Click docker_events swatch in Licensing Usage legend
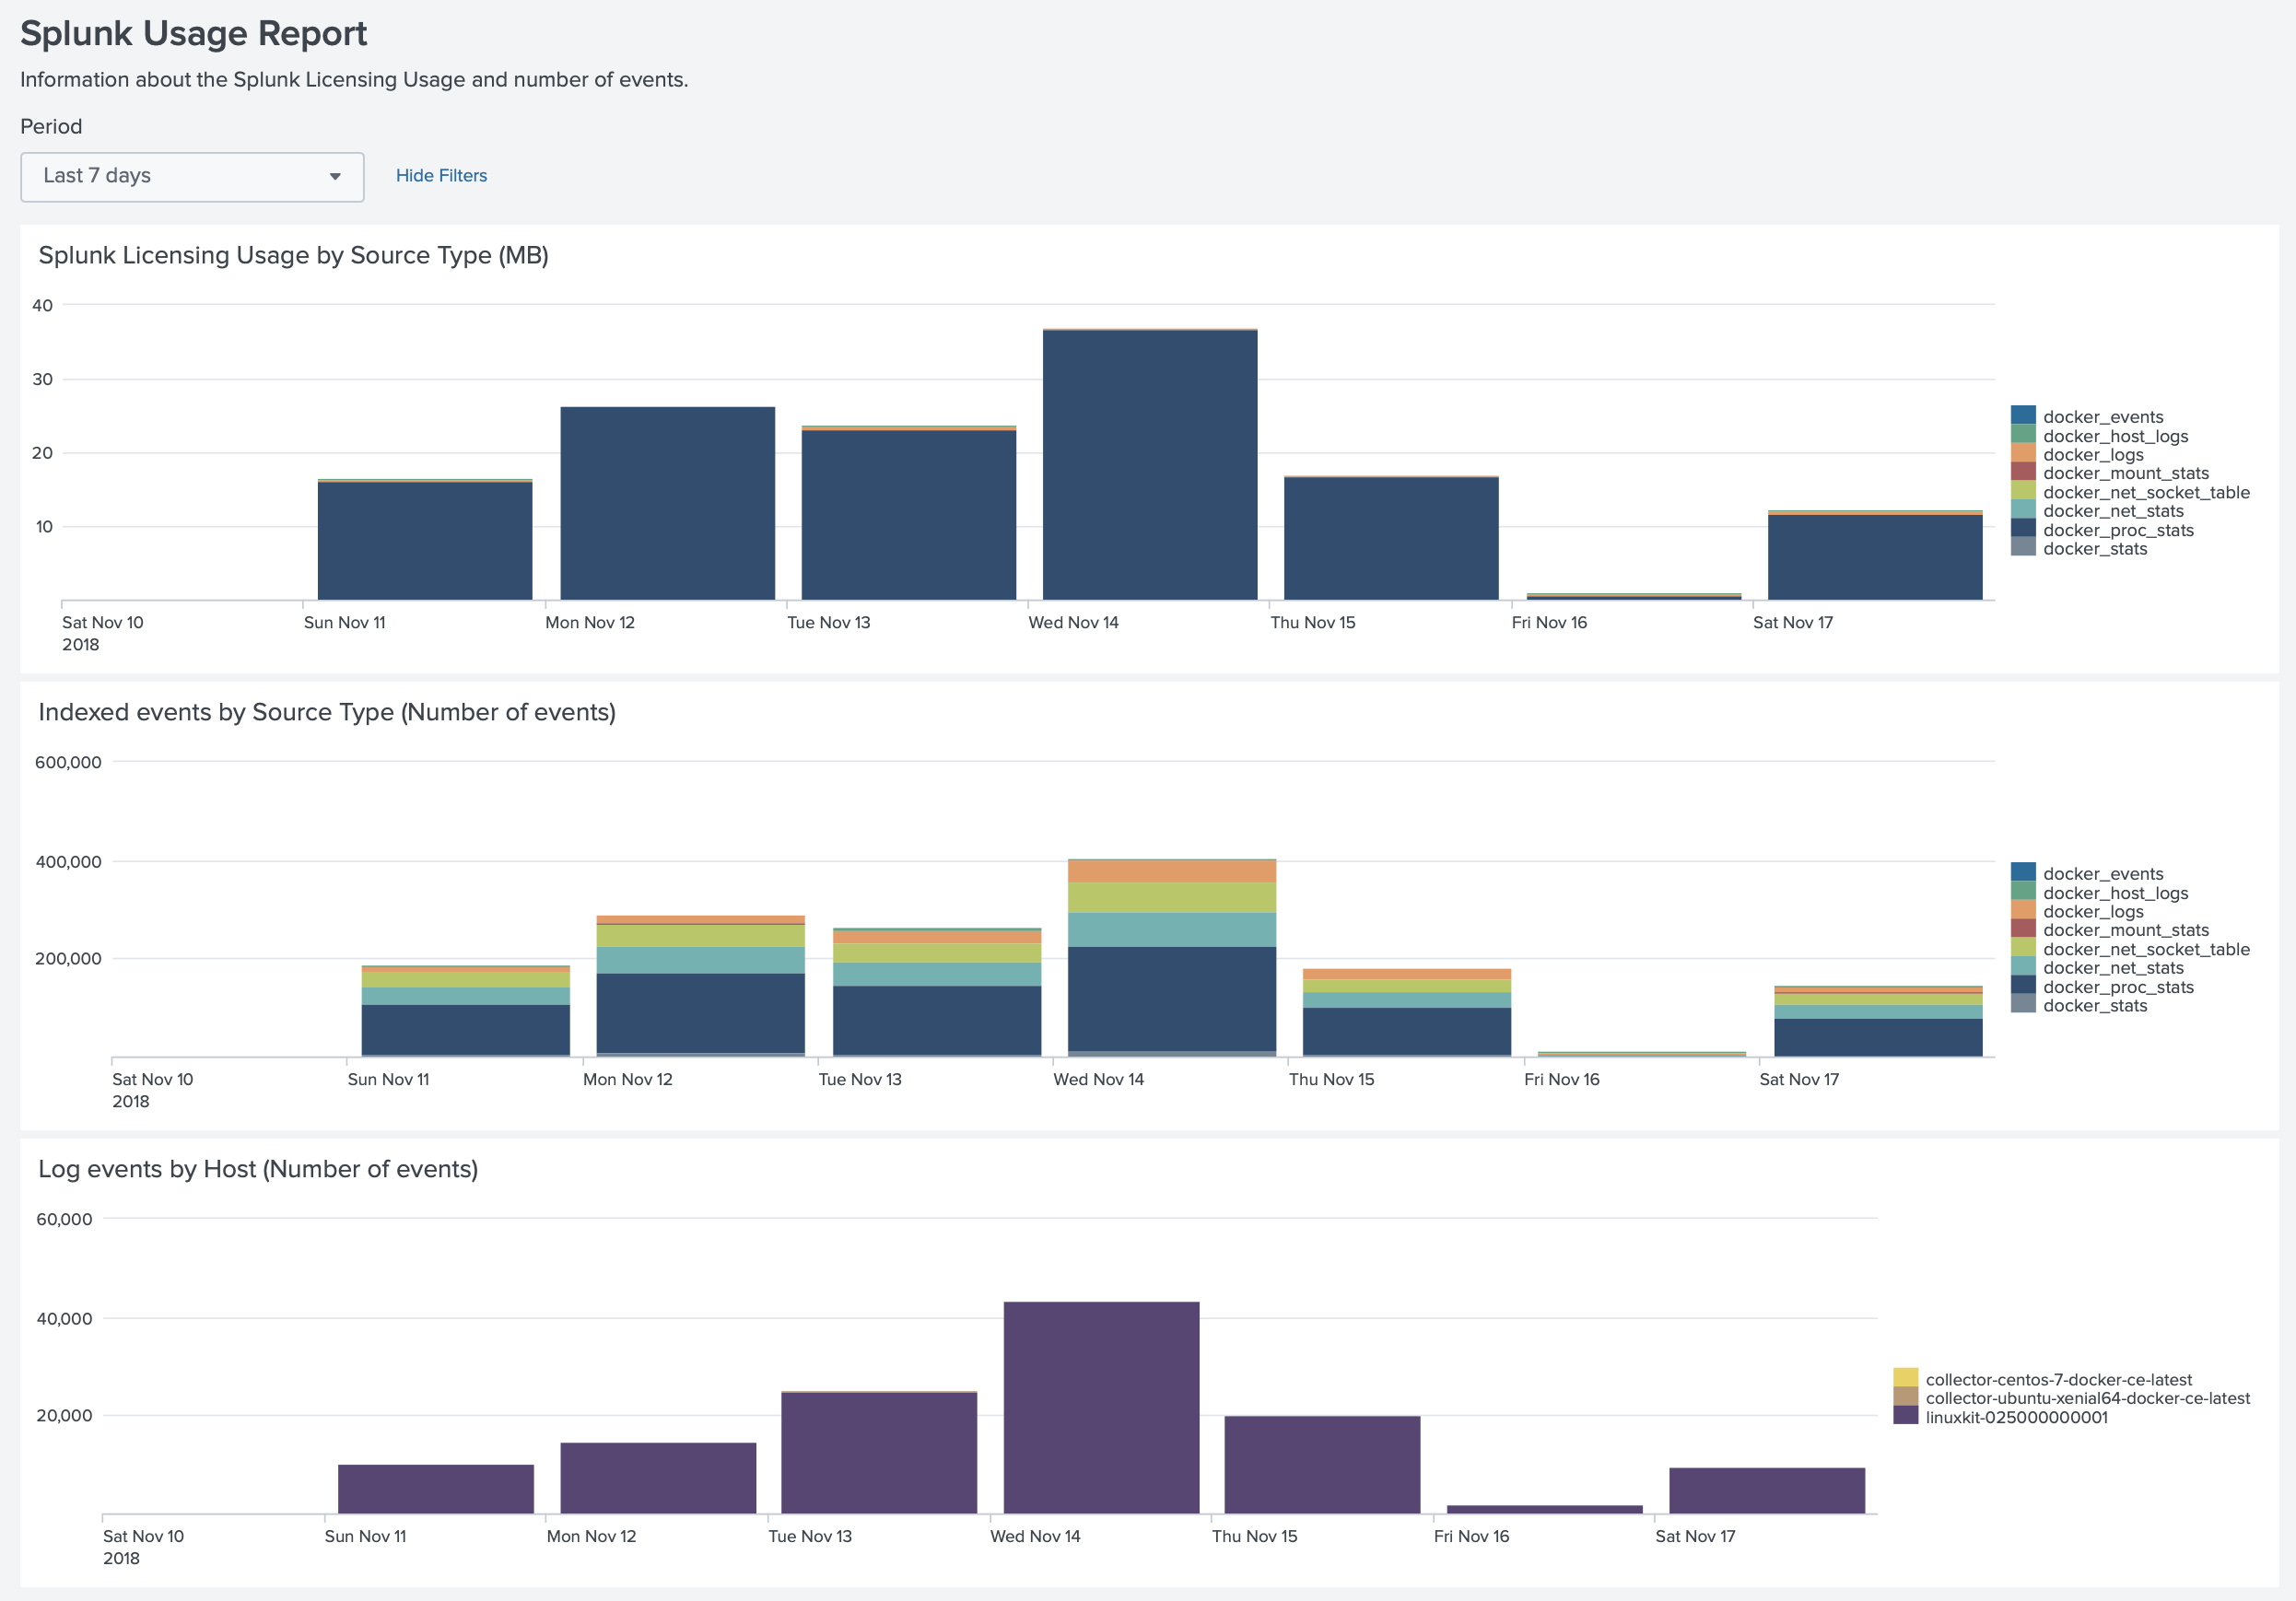 click(x=2023, y=415)
